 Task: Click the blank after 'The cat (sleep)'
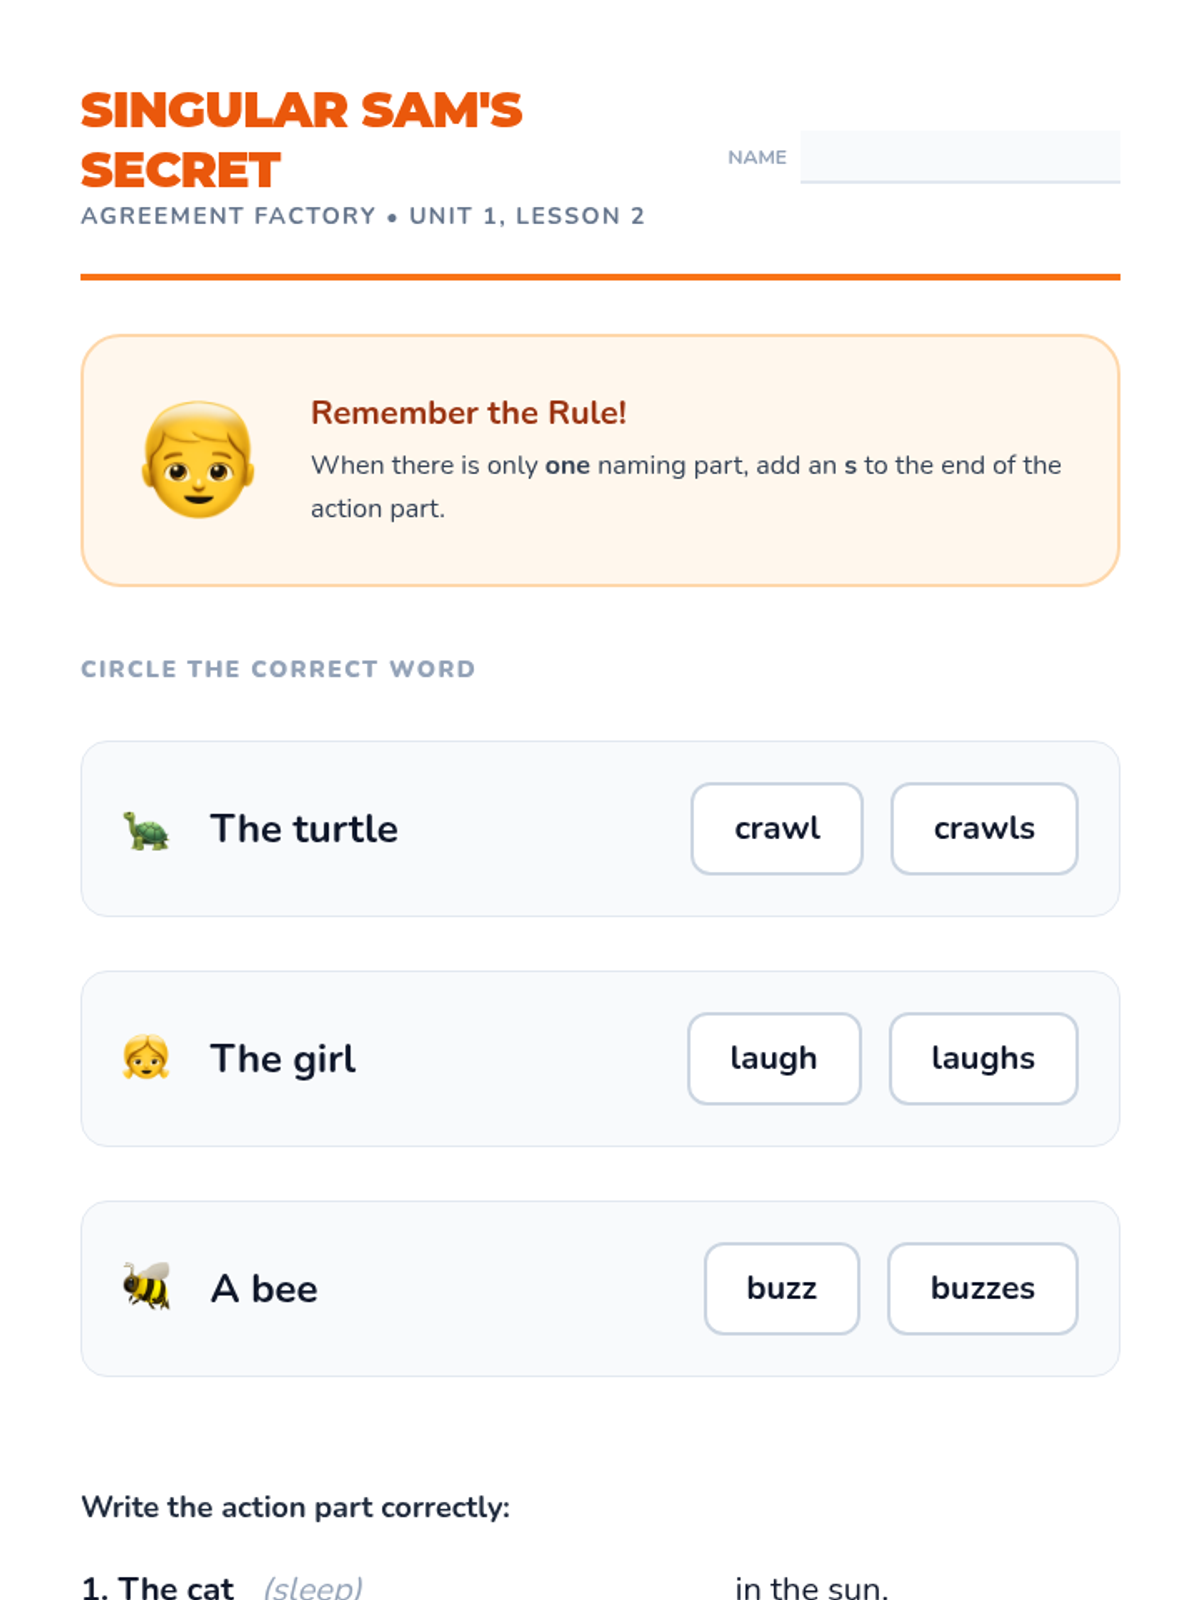point(547,1587)
